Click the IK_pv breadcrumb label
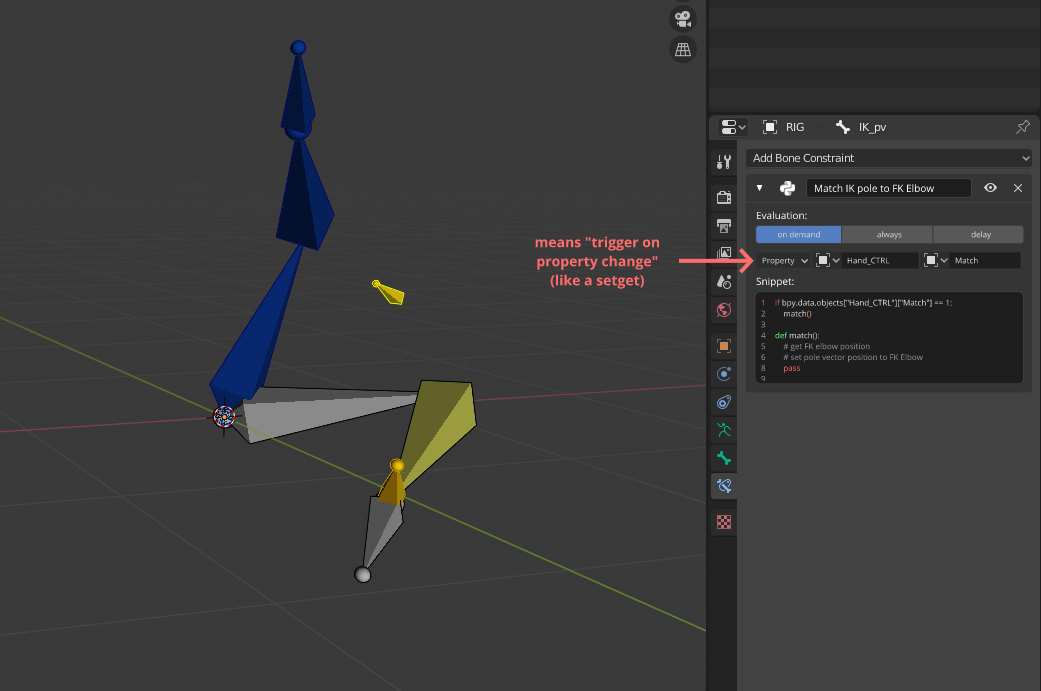The image size is (1041, 691). (872, 127)
